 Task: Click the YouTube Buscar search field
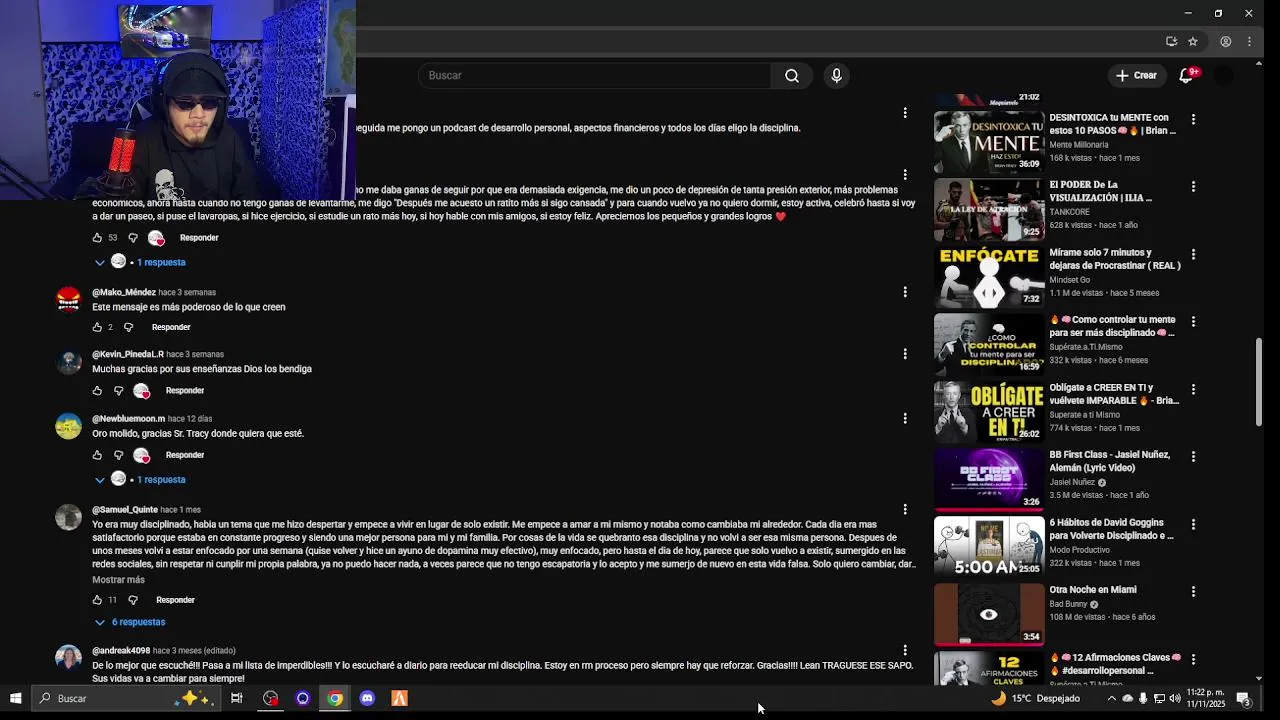[595, 76]
